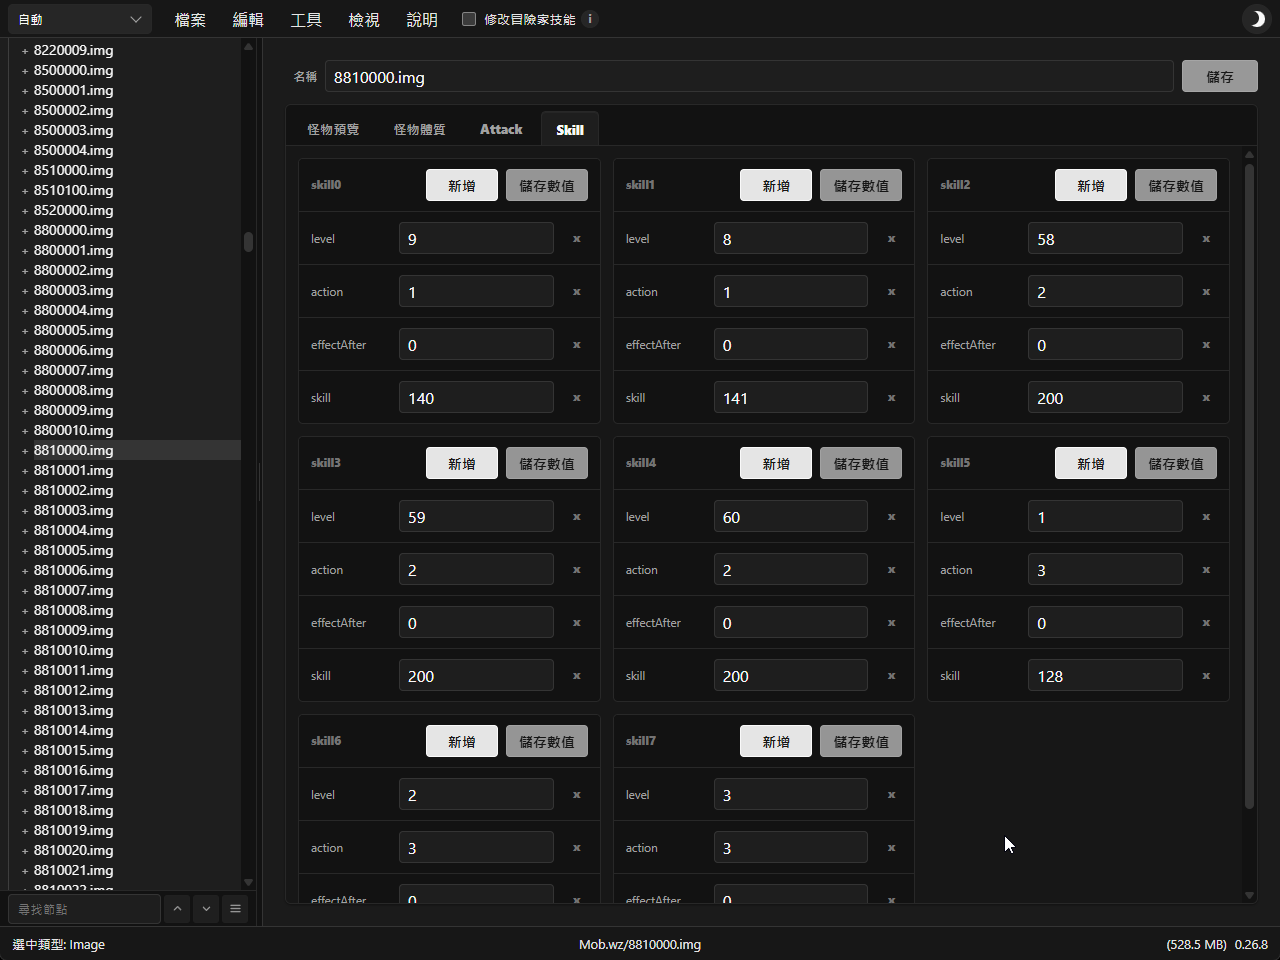1280x960 pixels.
Task: Edit the skill0 skill field showing 140
Action: tap(476, 397)
